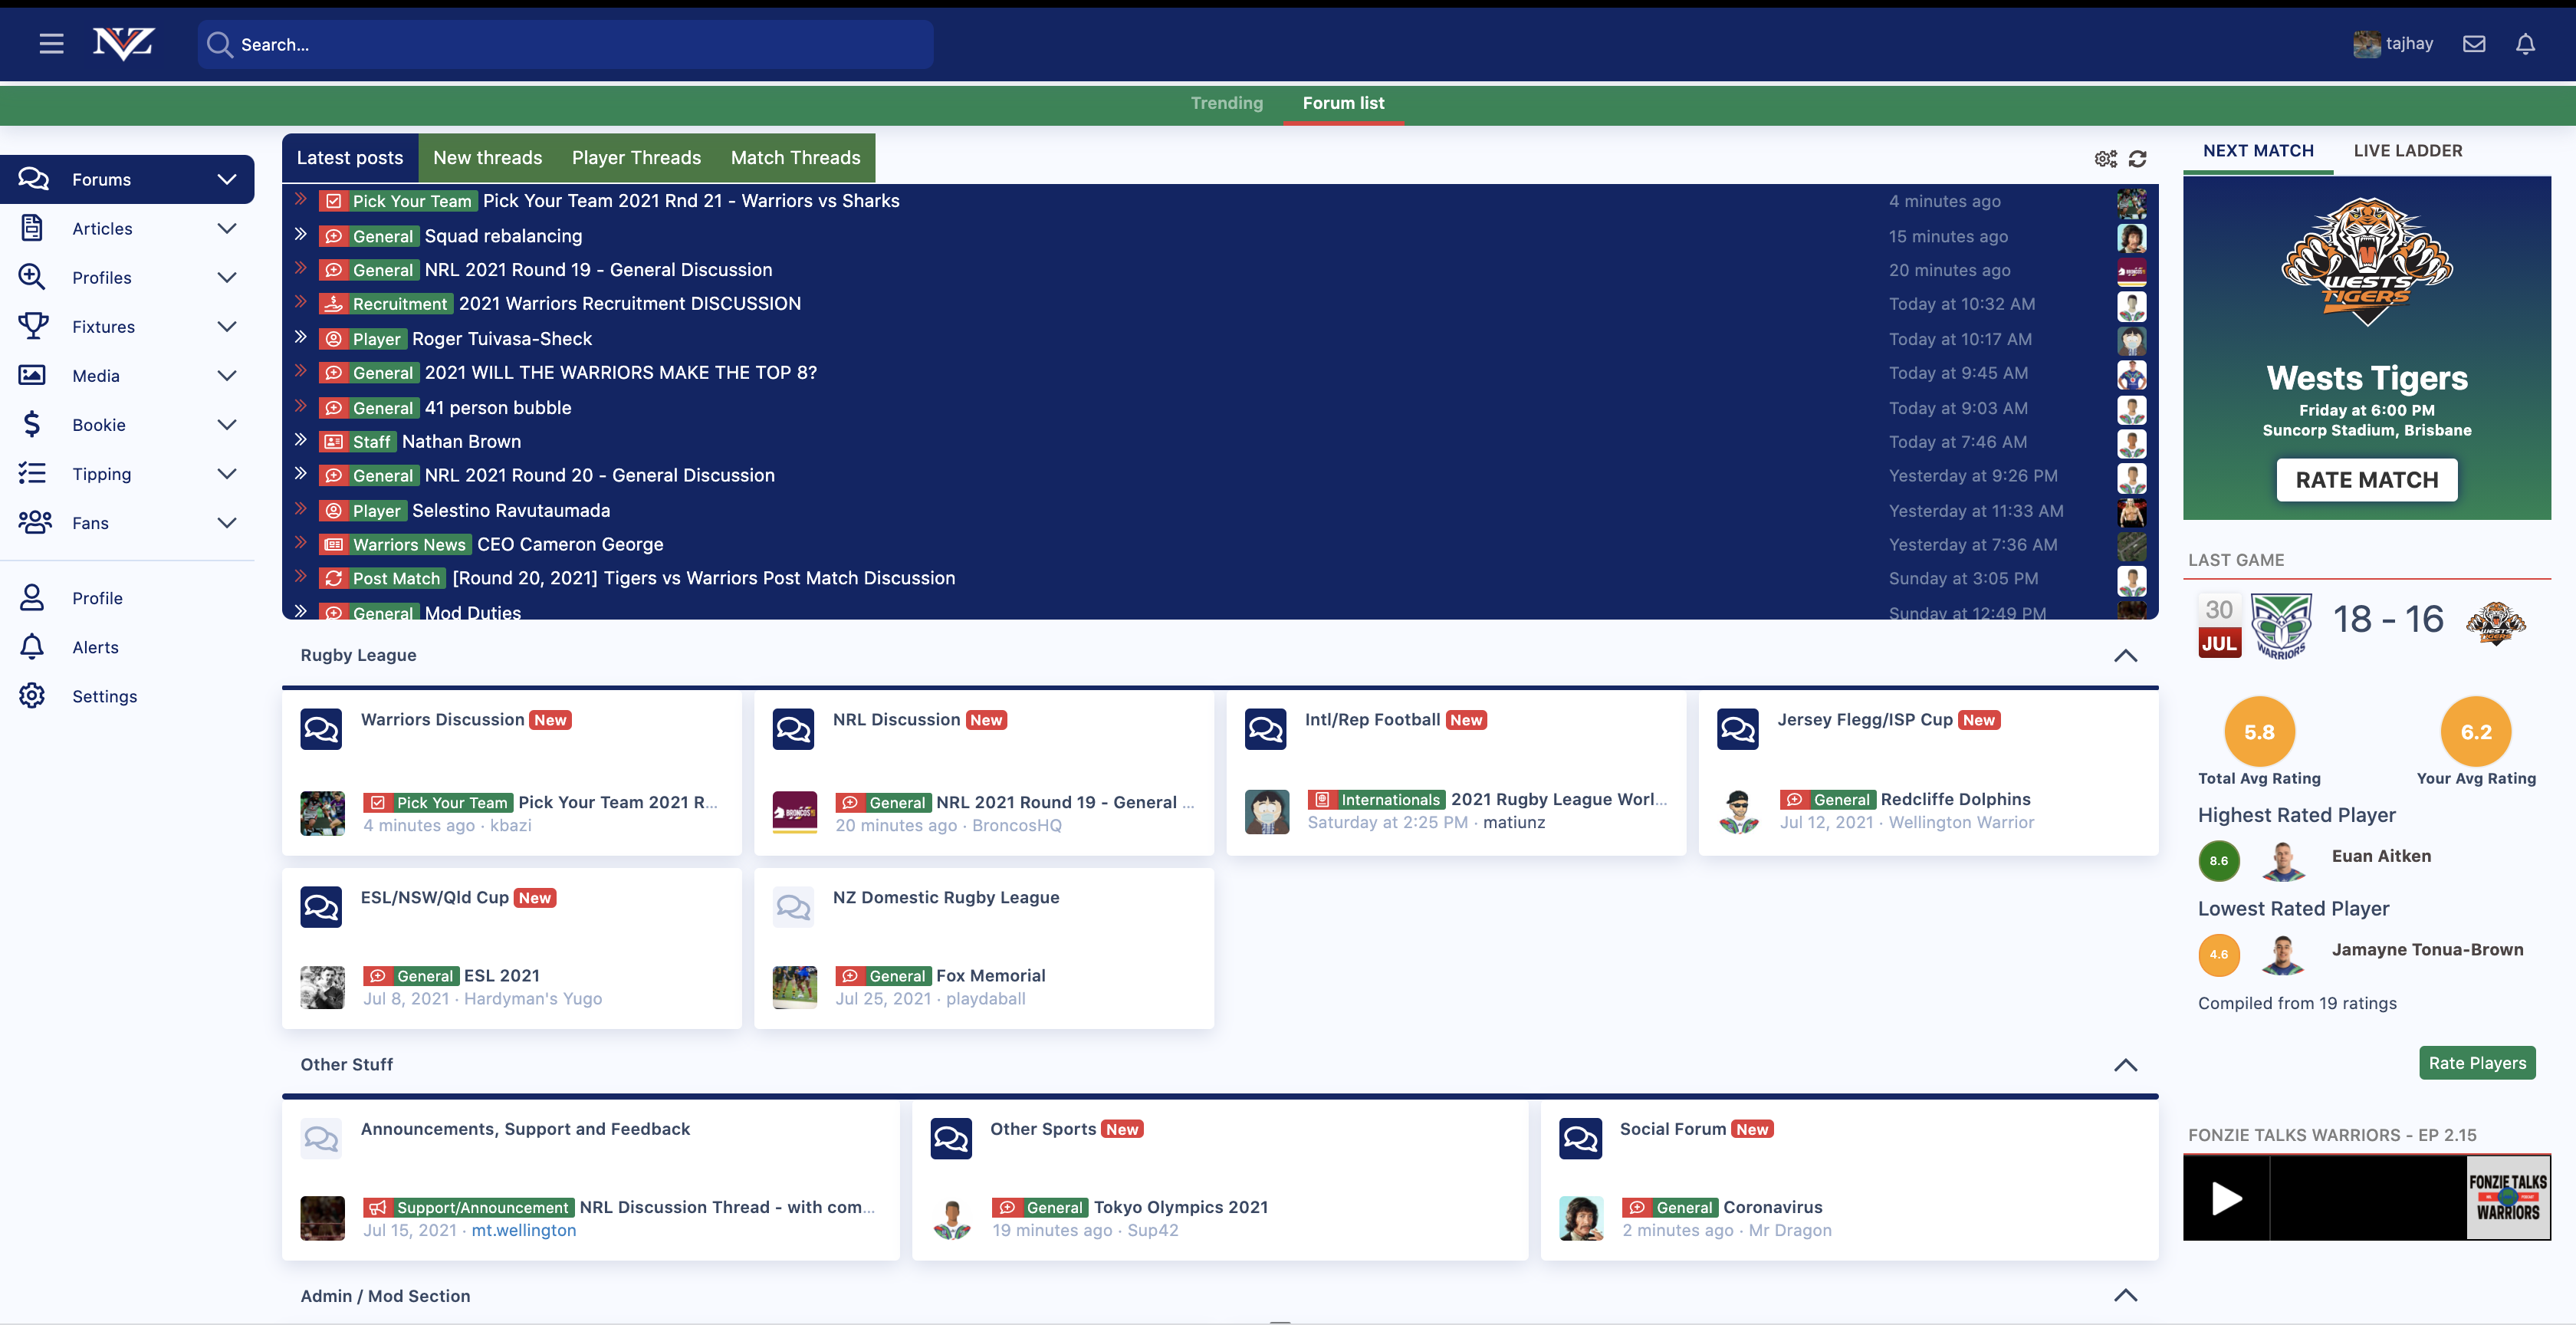Open the tajhay user account menu

coord(2393,44)
